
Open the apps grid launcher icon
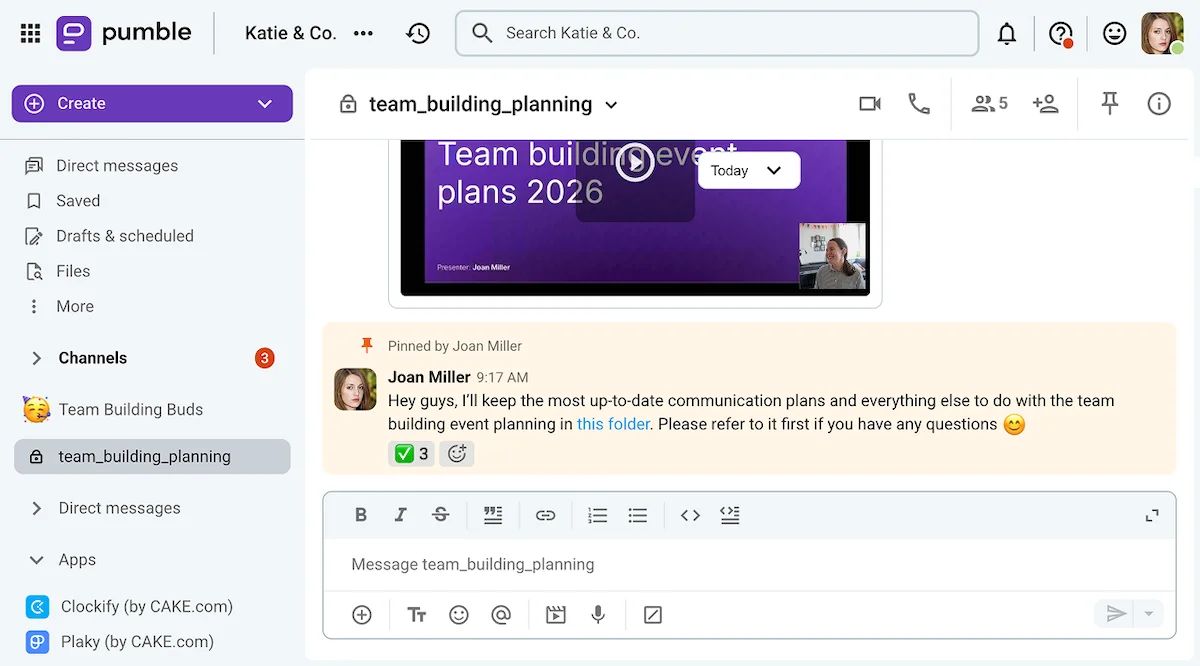point(30,33)
